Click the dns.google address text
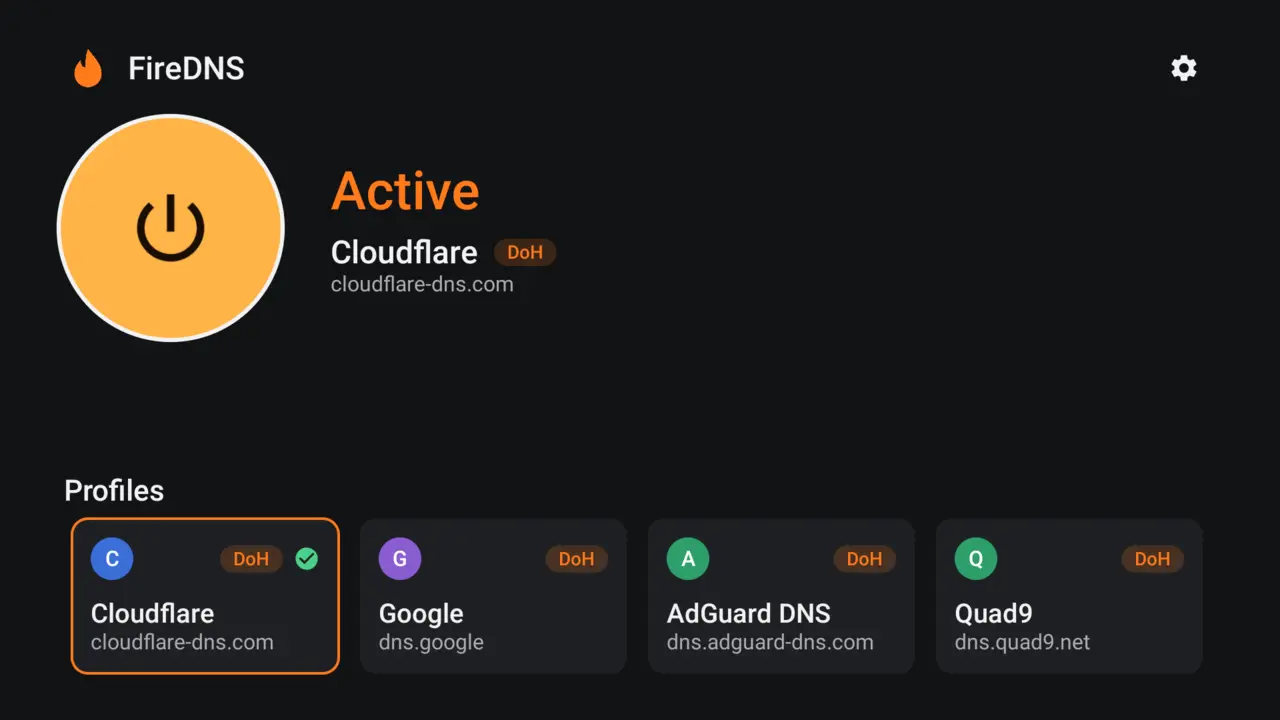Screen dimensions: 1280x720 (431, 642)
